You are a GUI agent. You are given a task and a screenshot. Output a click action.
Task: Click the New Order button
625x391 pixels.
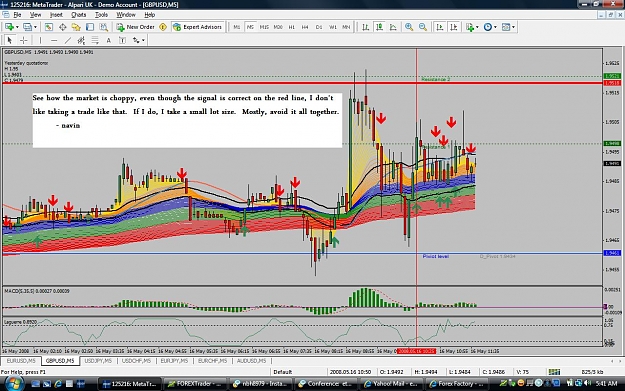[x=136, y=27]
